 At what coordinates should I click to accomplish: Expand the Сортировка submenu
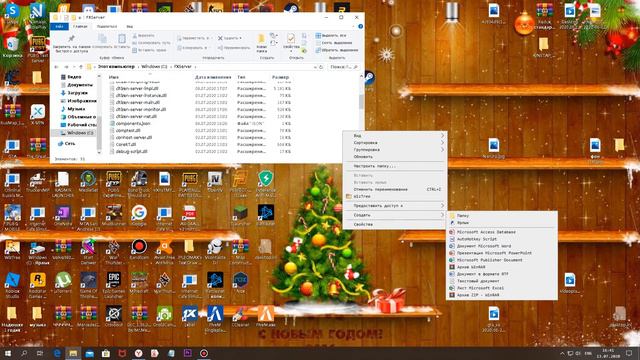click(x=394, y=143)
